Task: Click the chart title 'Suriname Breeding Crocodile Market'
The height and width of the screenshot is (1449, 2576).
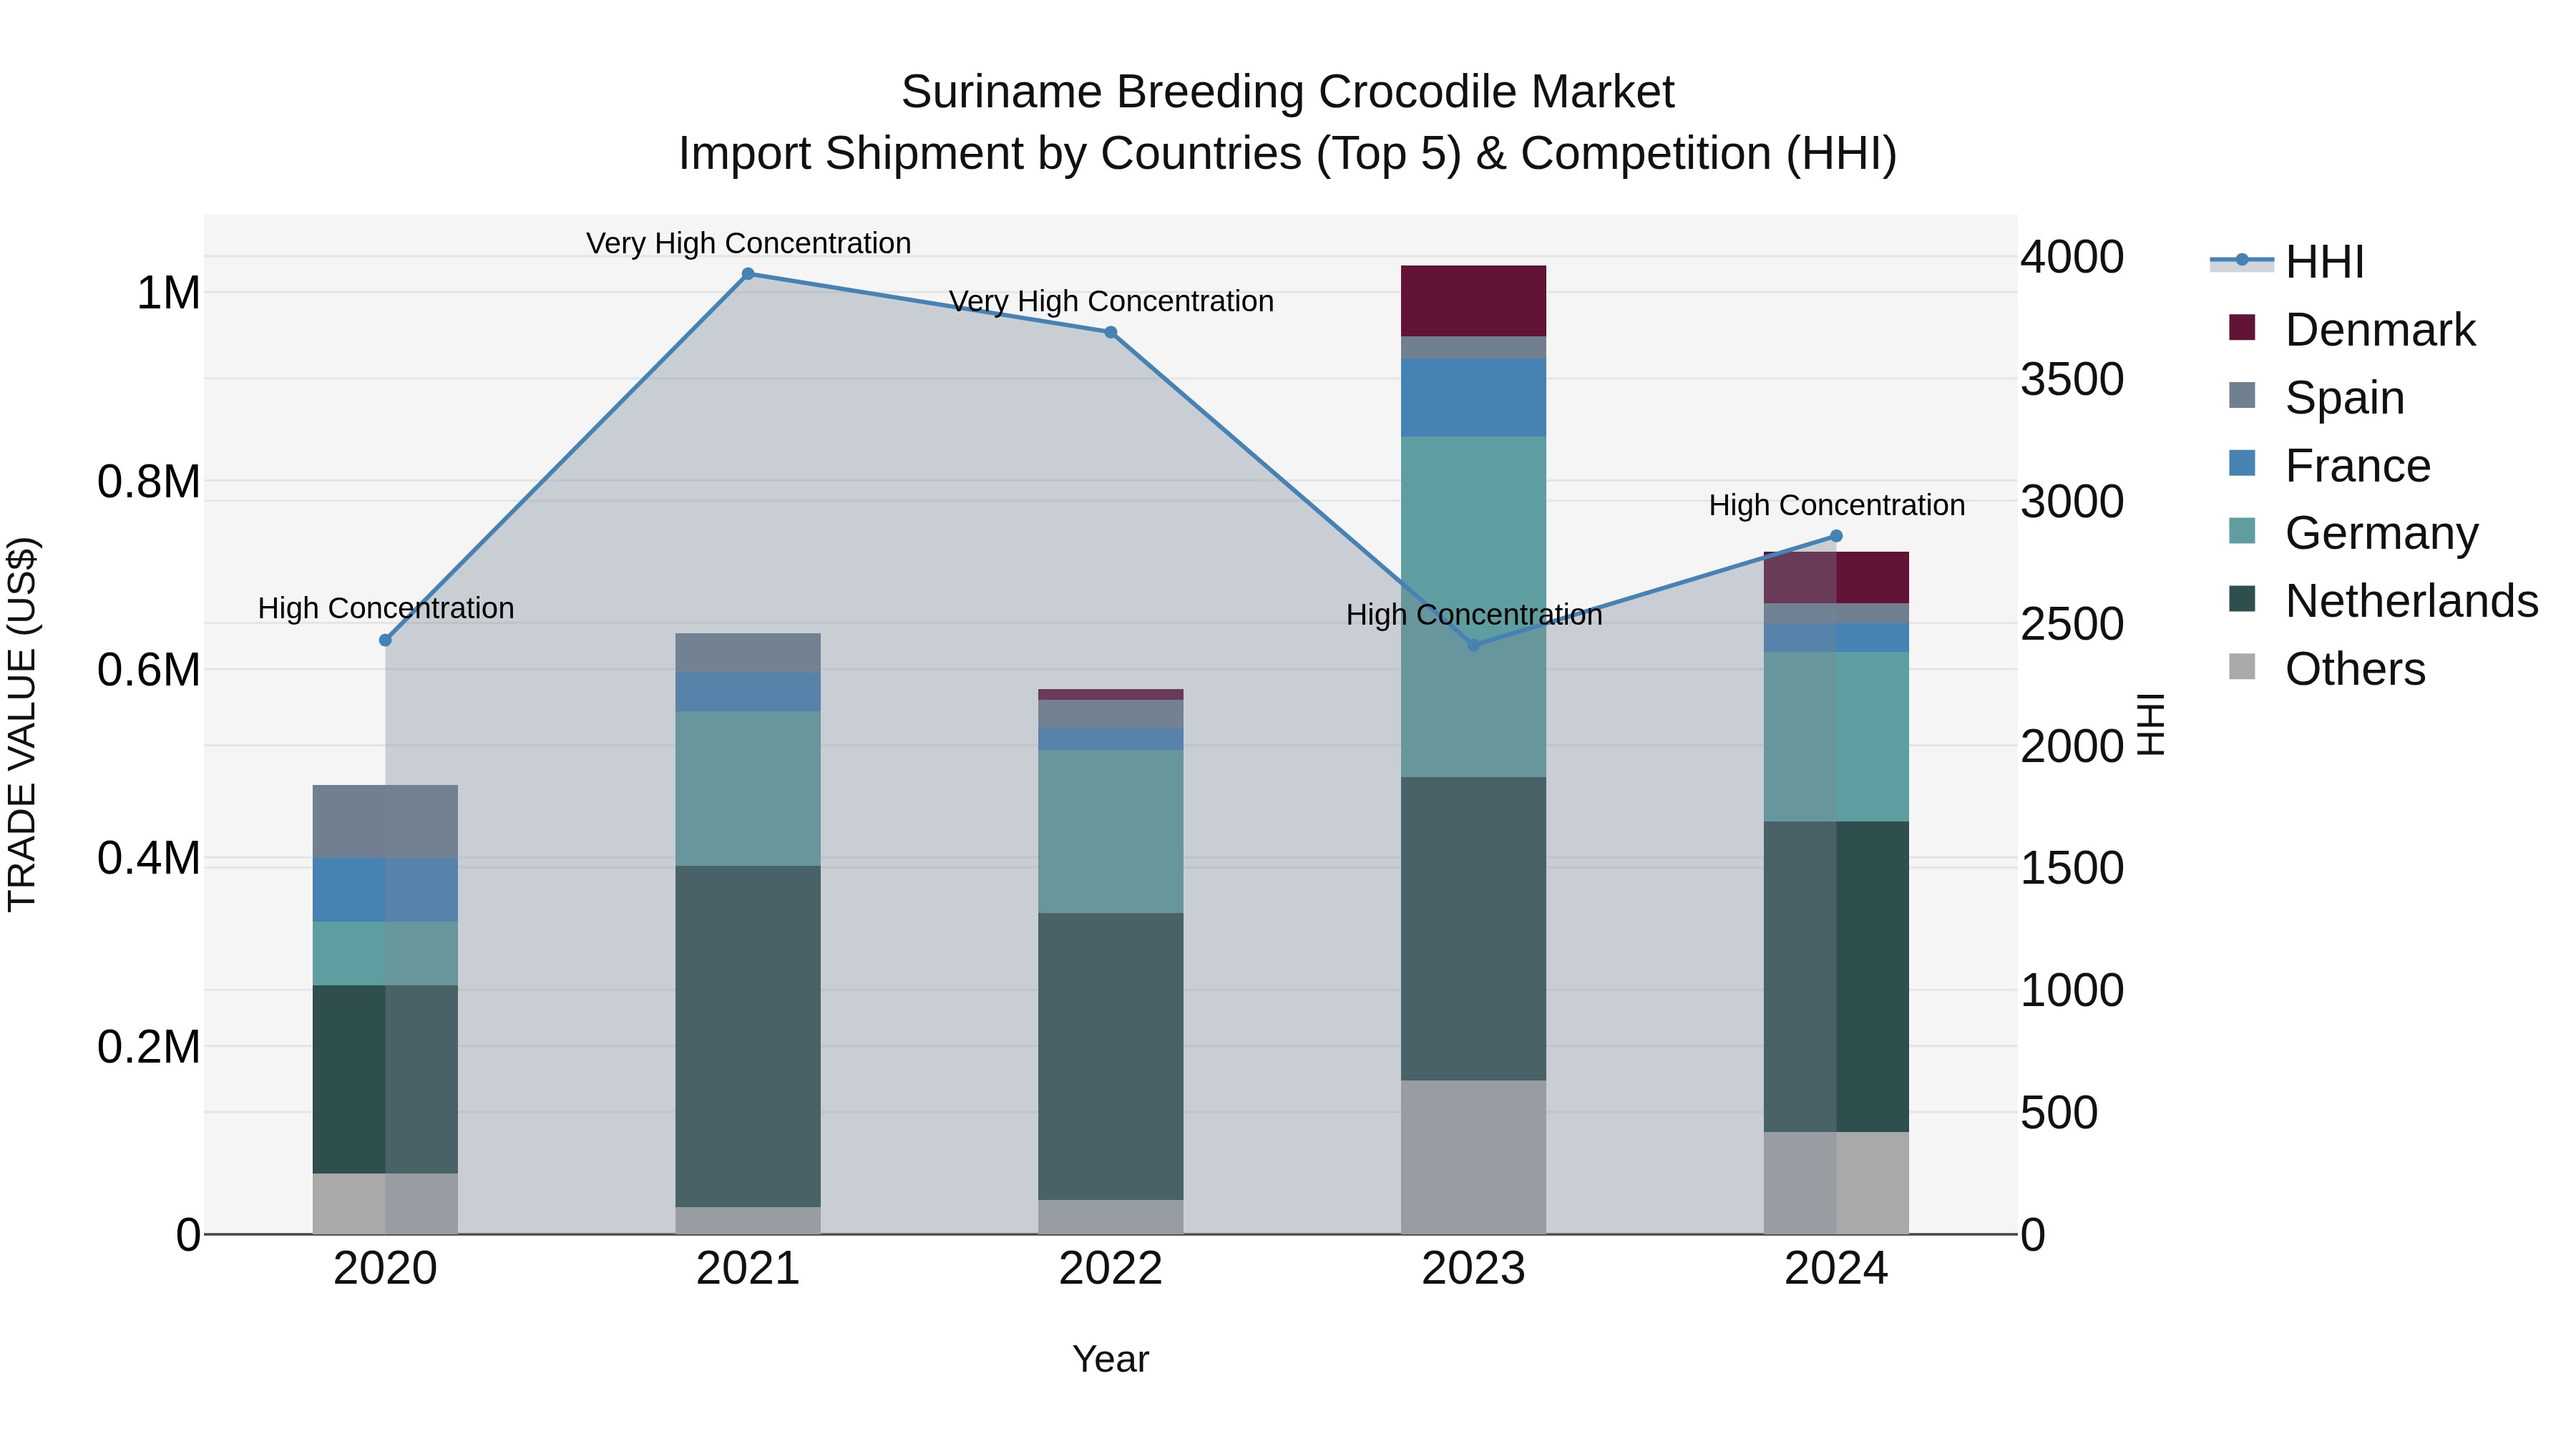Action: pyautogui.click(x=1288, y=92)
